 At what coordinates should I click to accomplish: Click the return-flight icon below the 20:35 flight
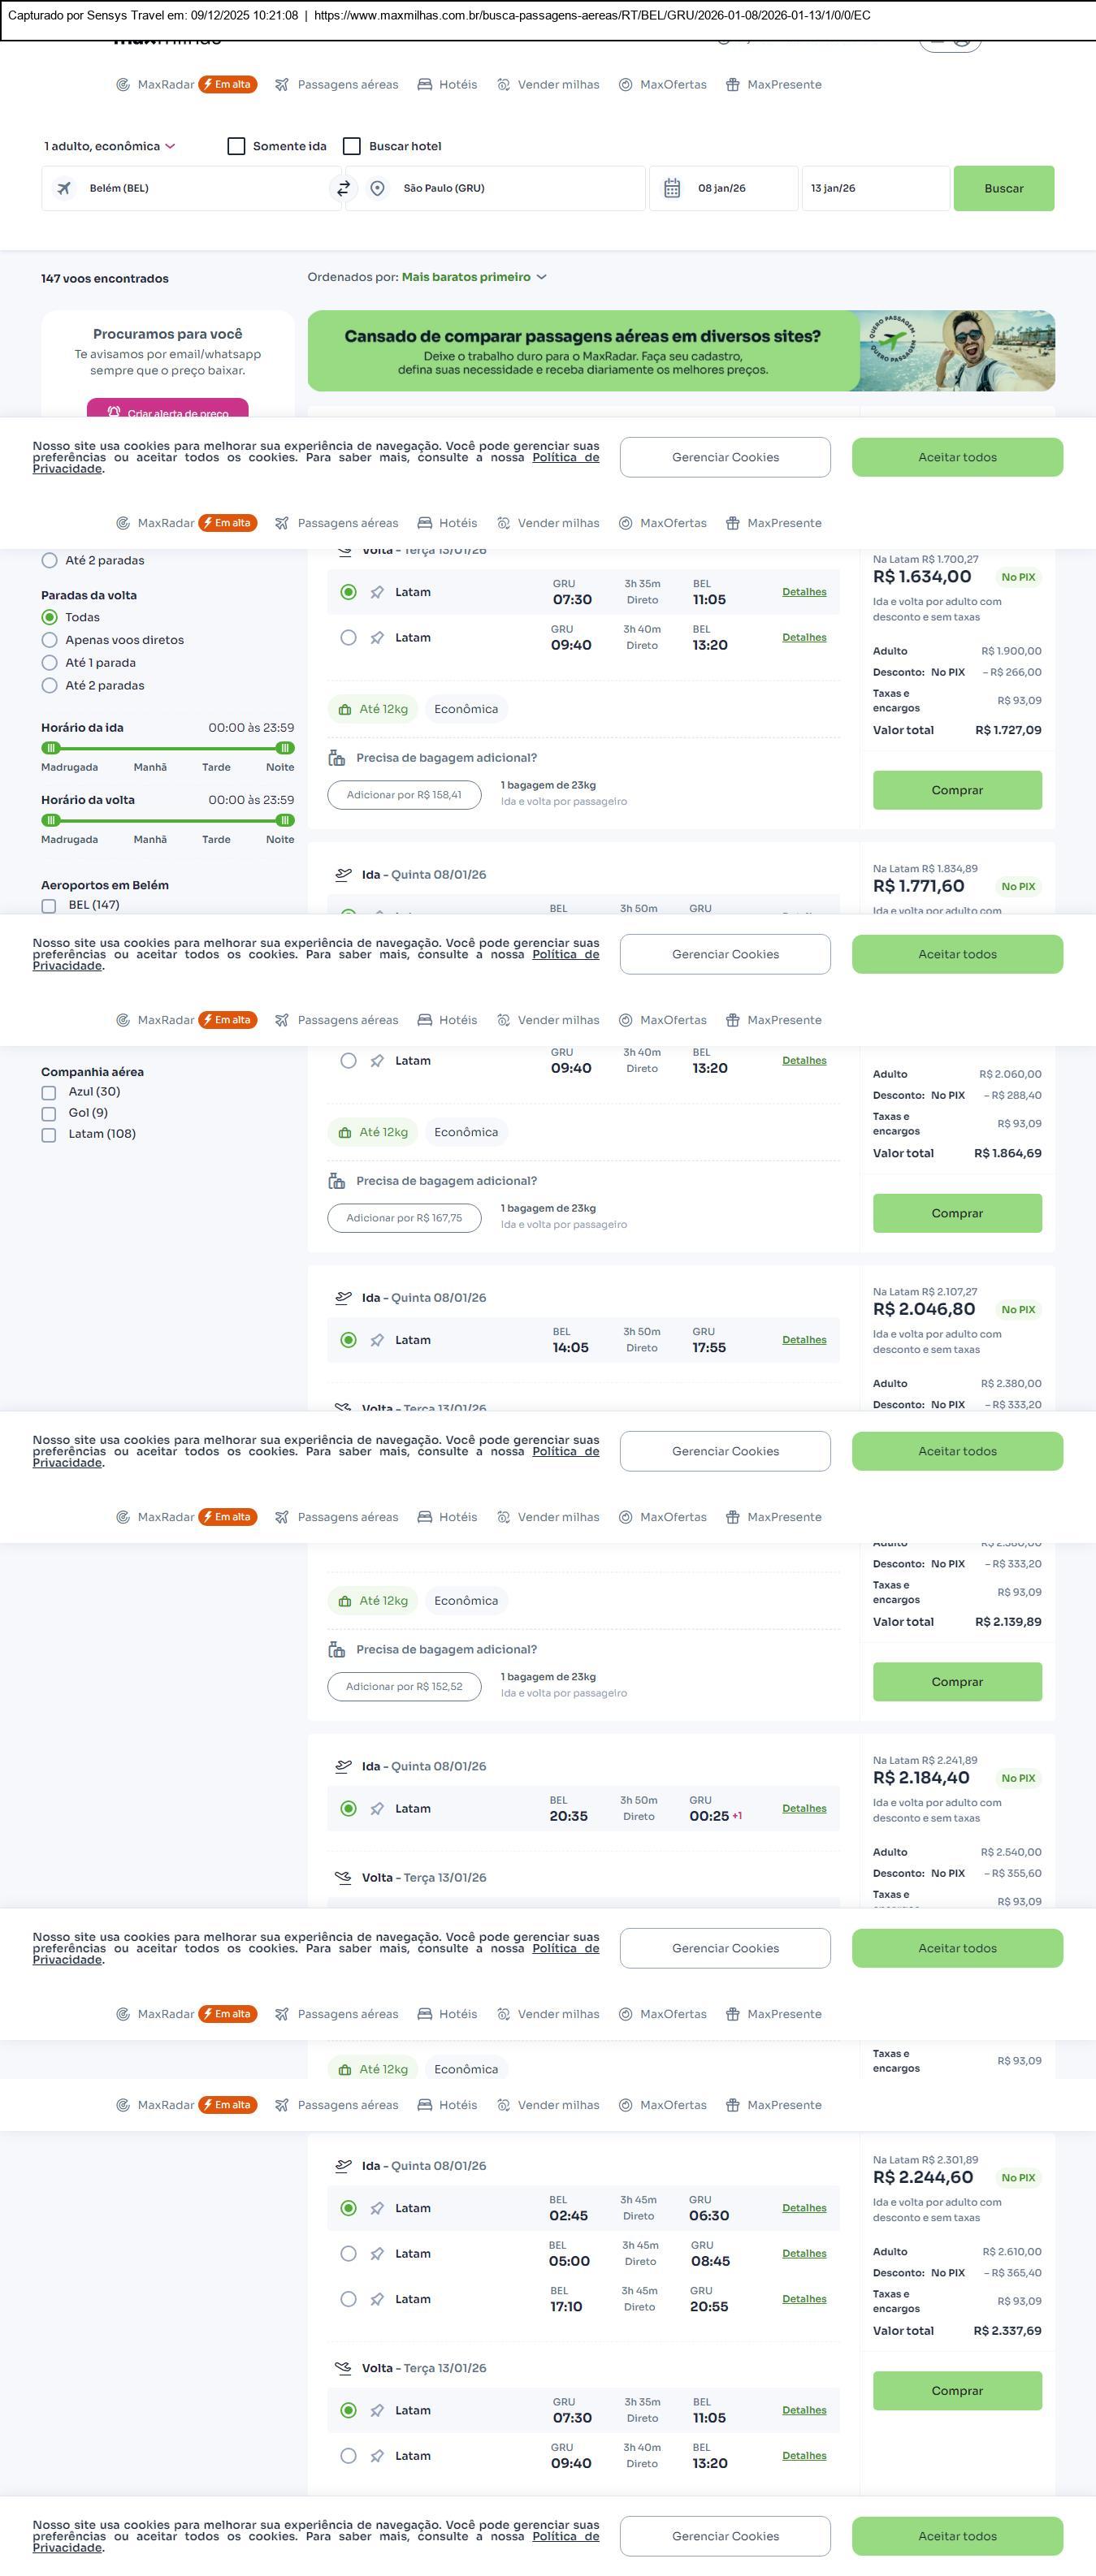[x=343, y=1877]
